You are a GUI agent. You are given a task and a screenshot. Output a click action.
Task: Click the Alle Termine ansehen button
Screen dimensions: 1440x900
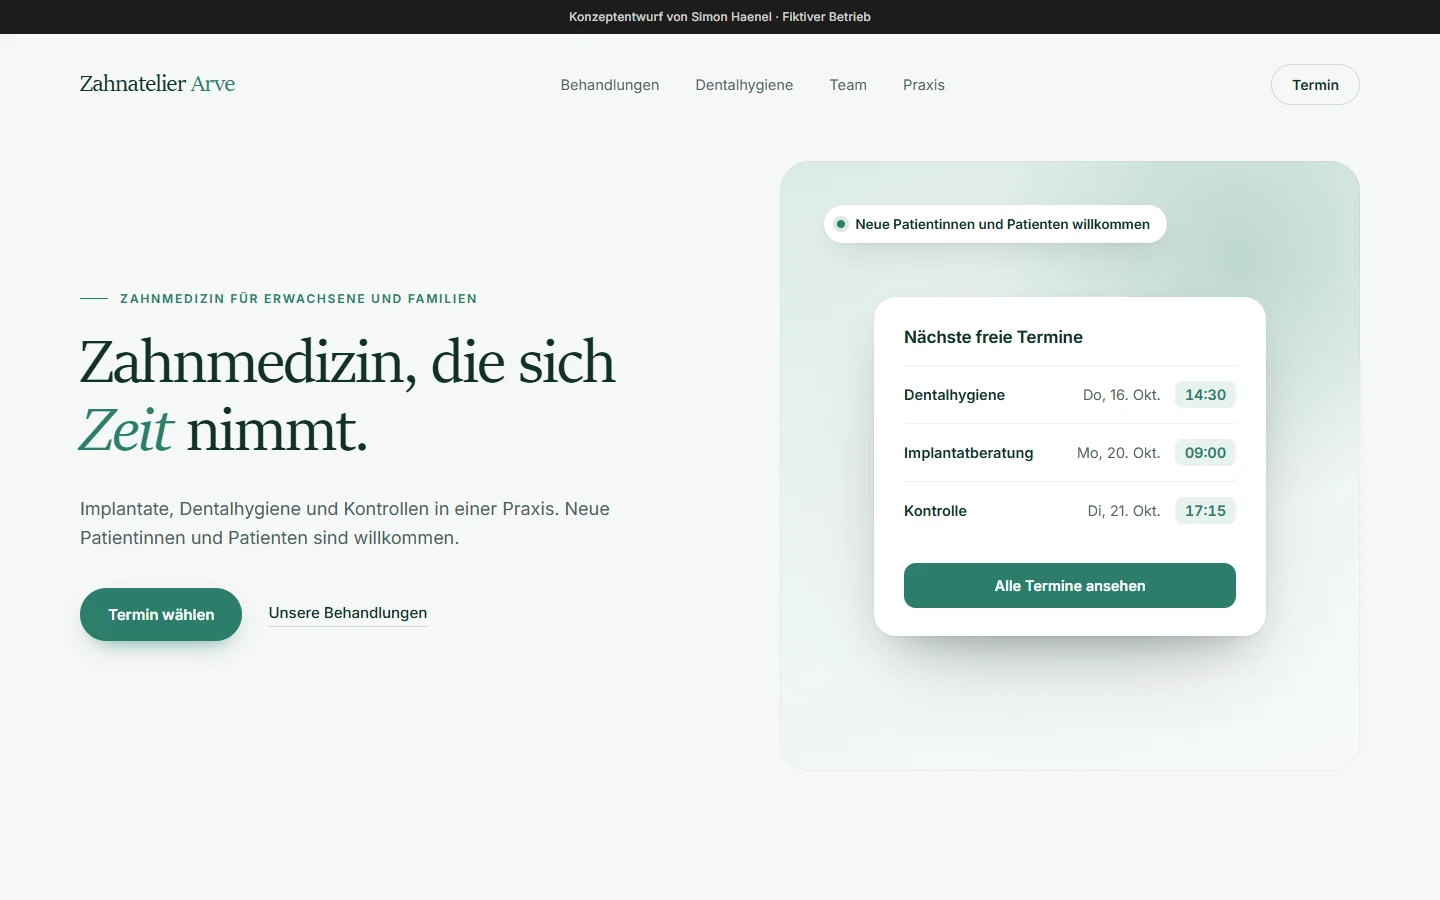[1070, 586]
